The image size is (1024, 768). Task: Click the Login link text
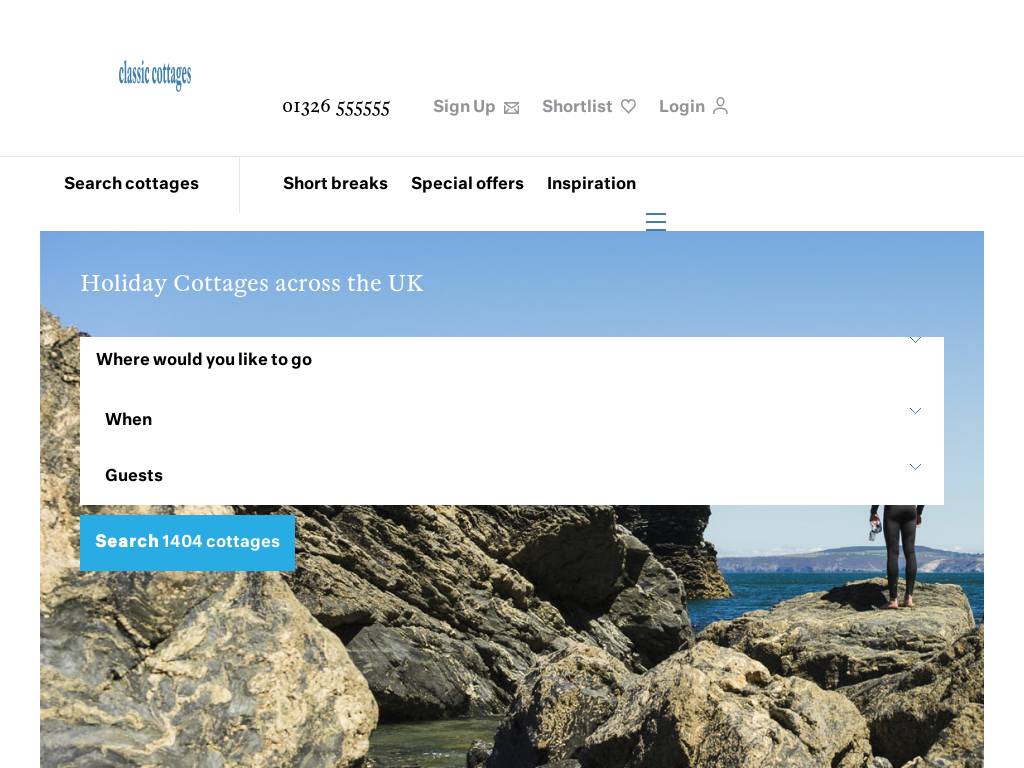pyautogui.click(x=681, y=106)
